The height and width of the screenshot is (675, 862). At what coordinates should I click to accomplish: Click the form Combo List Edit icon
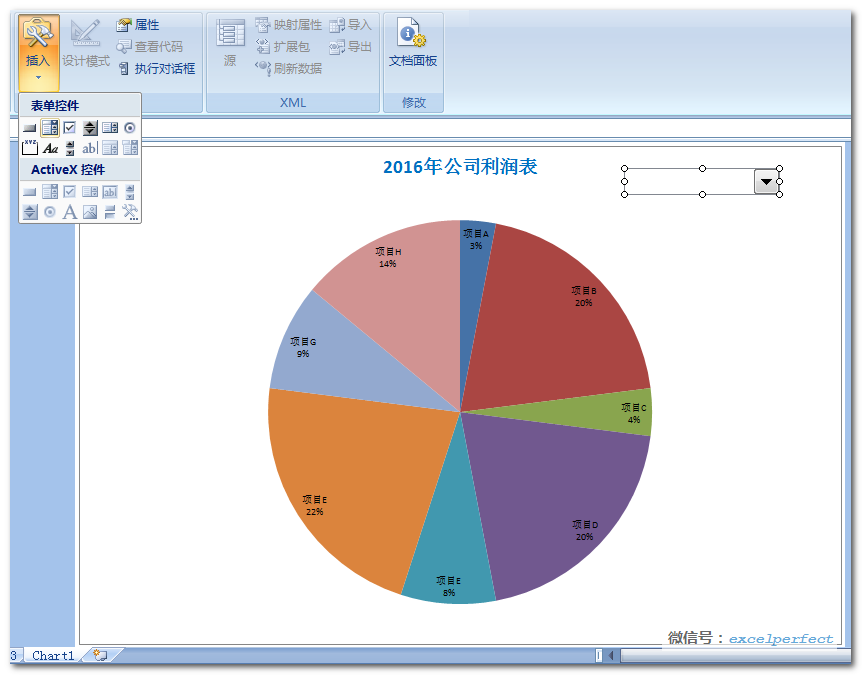(110, 147)
